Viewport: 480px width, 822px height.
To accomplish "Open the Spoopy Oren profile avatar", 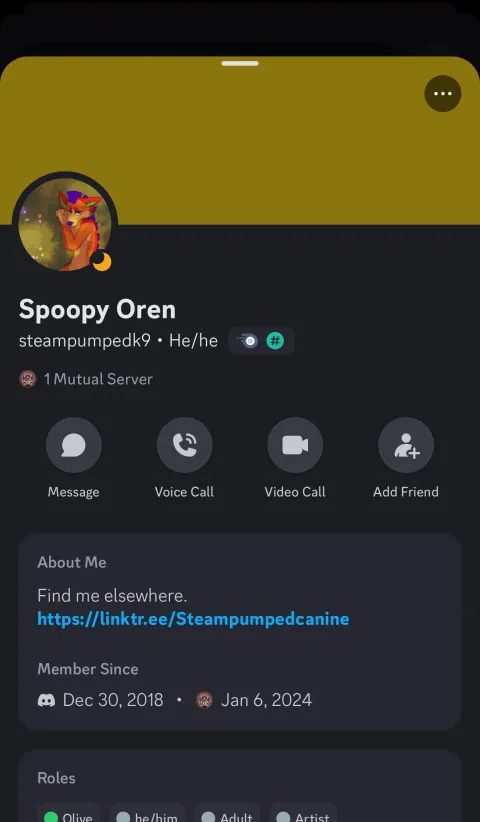I will (x=65, y=224).
